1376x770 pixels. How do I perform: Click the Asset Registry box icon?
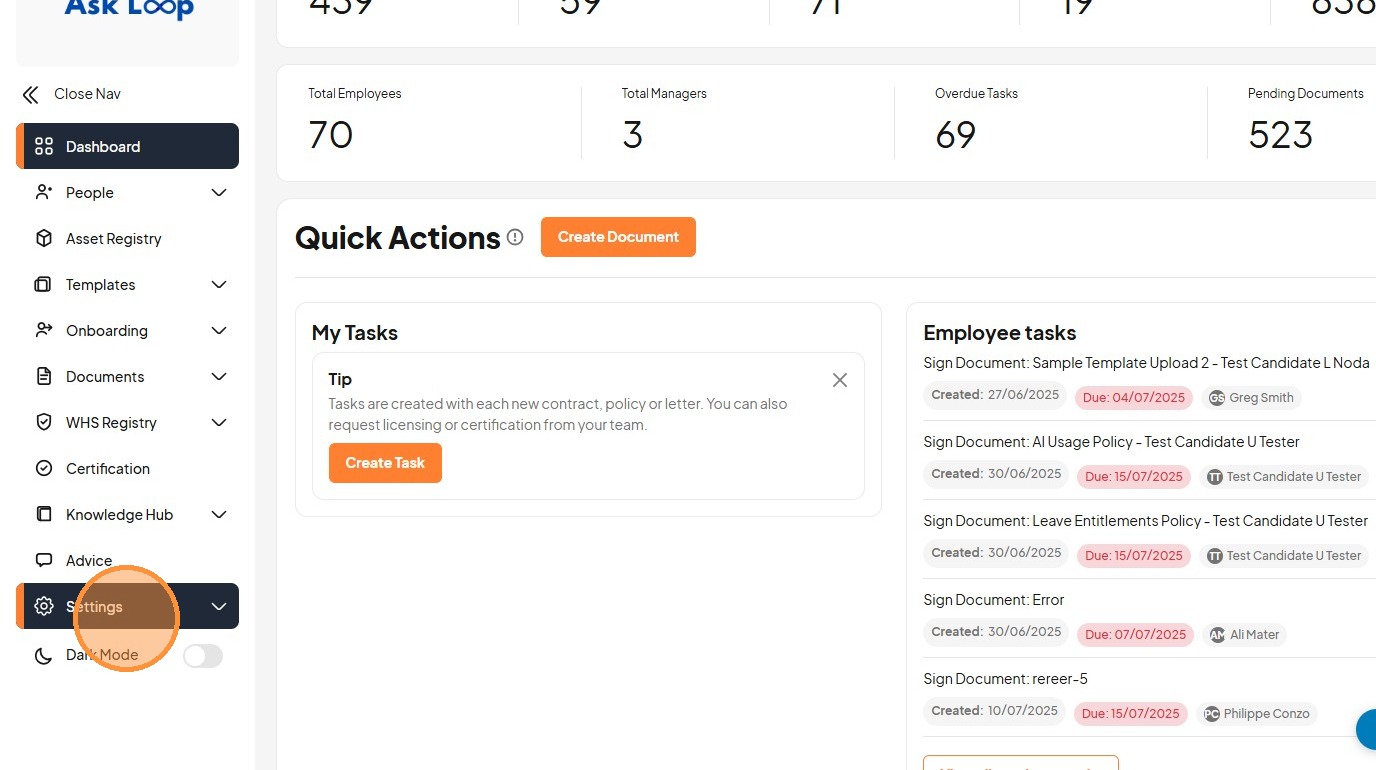[44, 239]
